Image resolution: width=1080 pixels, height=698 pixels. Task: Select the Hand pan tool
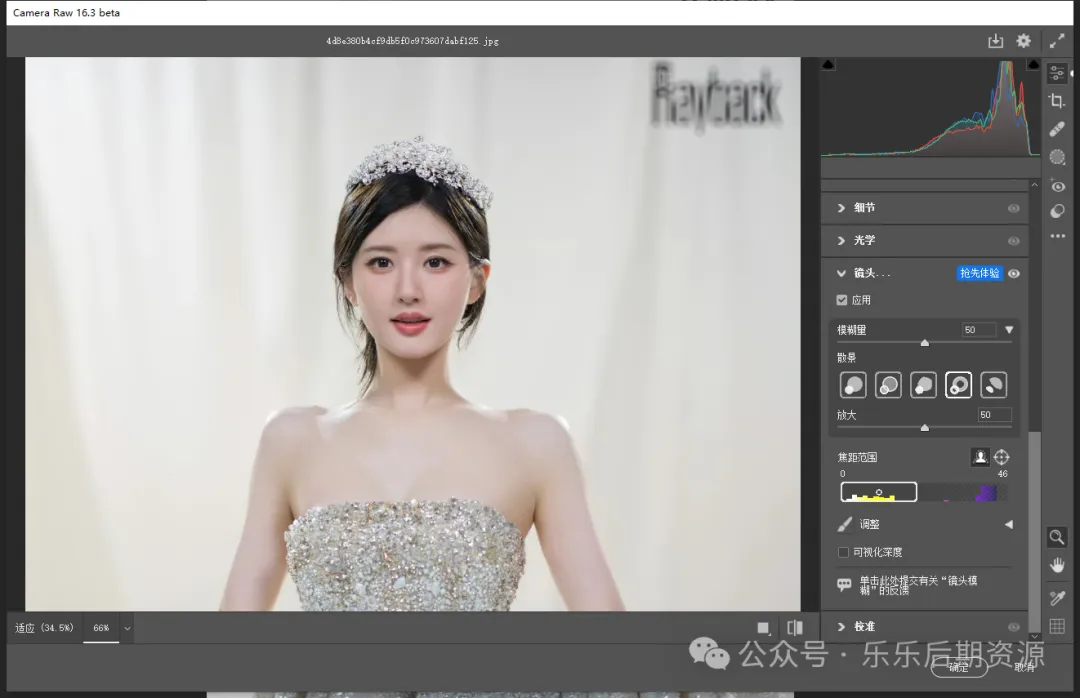coord(1057,565)
